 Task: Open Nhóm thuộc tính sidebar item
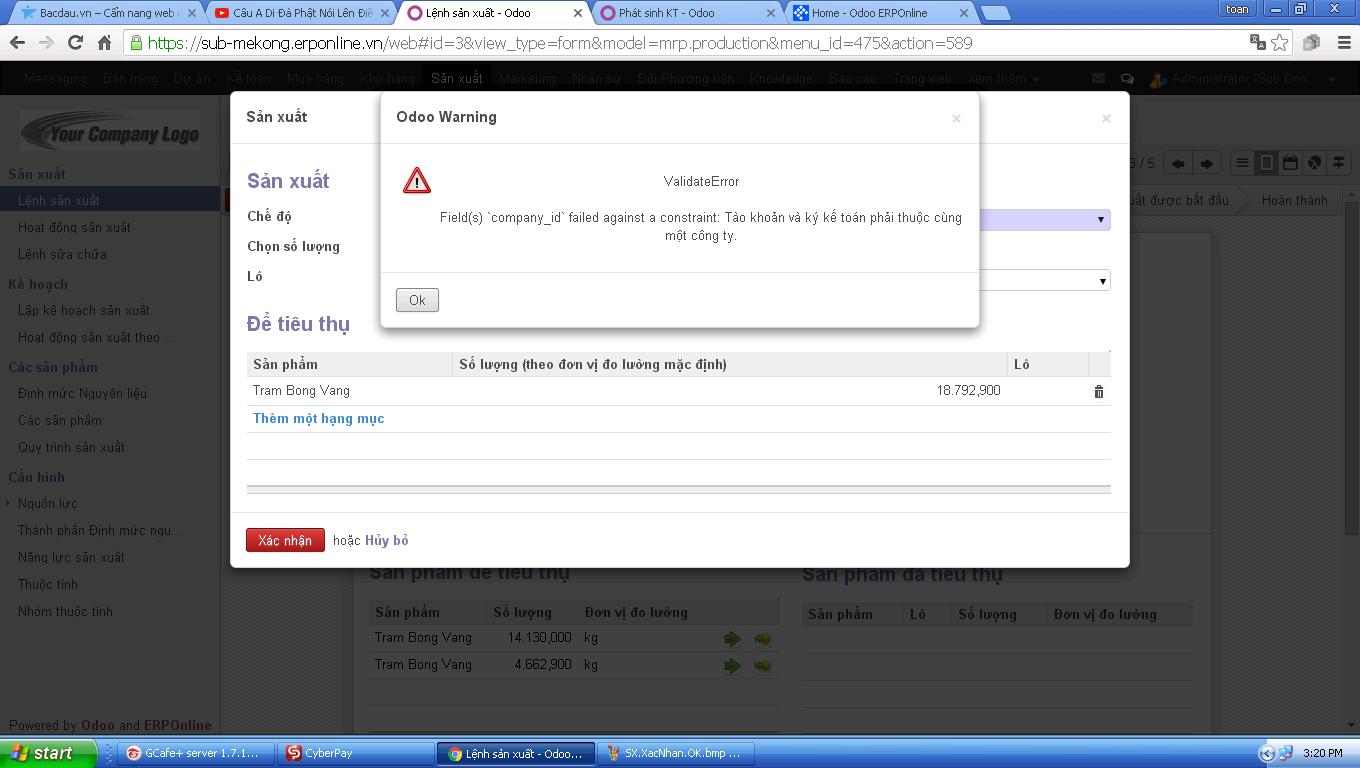(65, 611)
